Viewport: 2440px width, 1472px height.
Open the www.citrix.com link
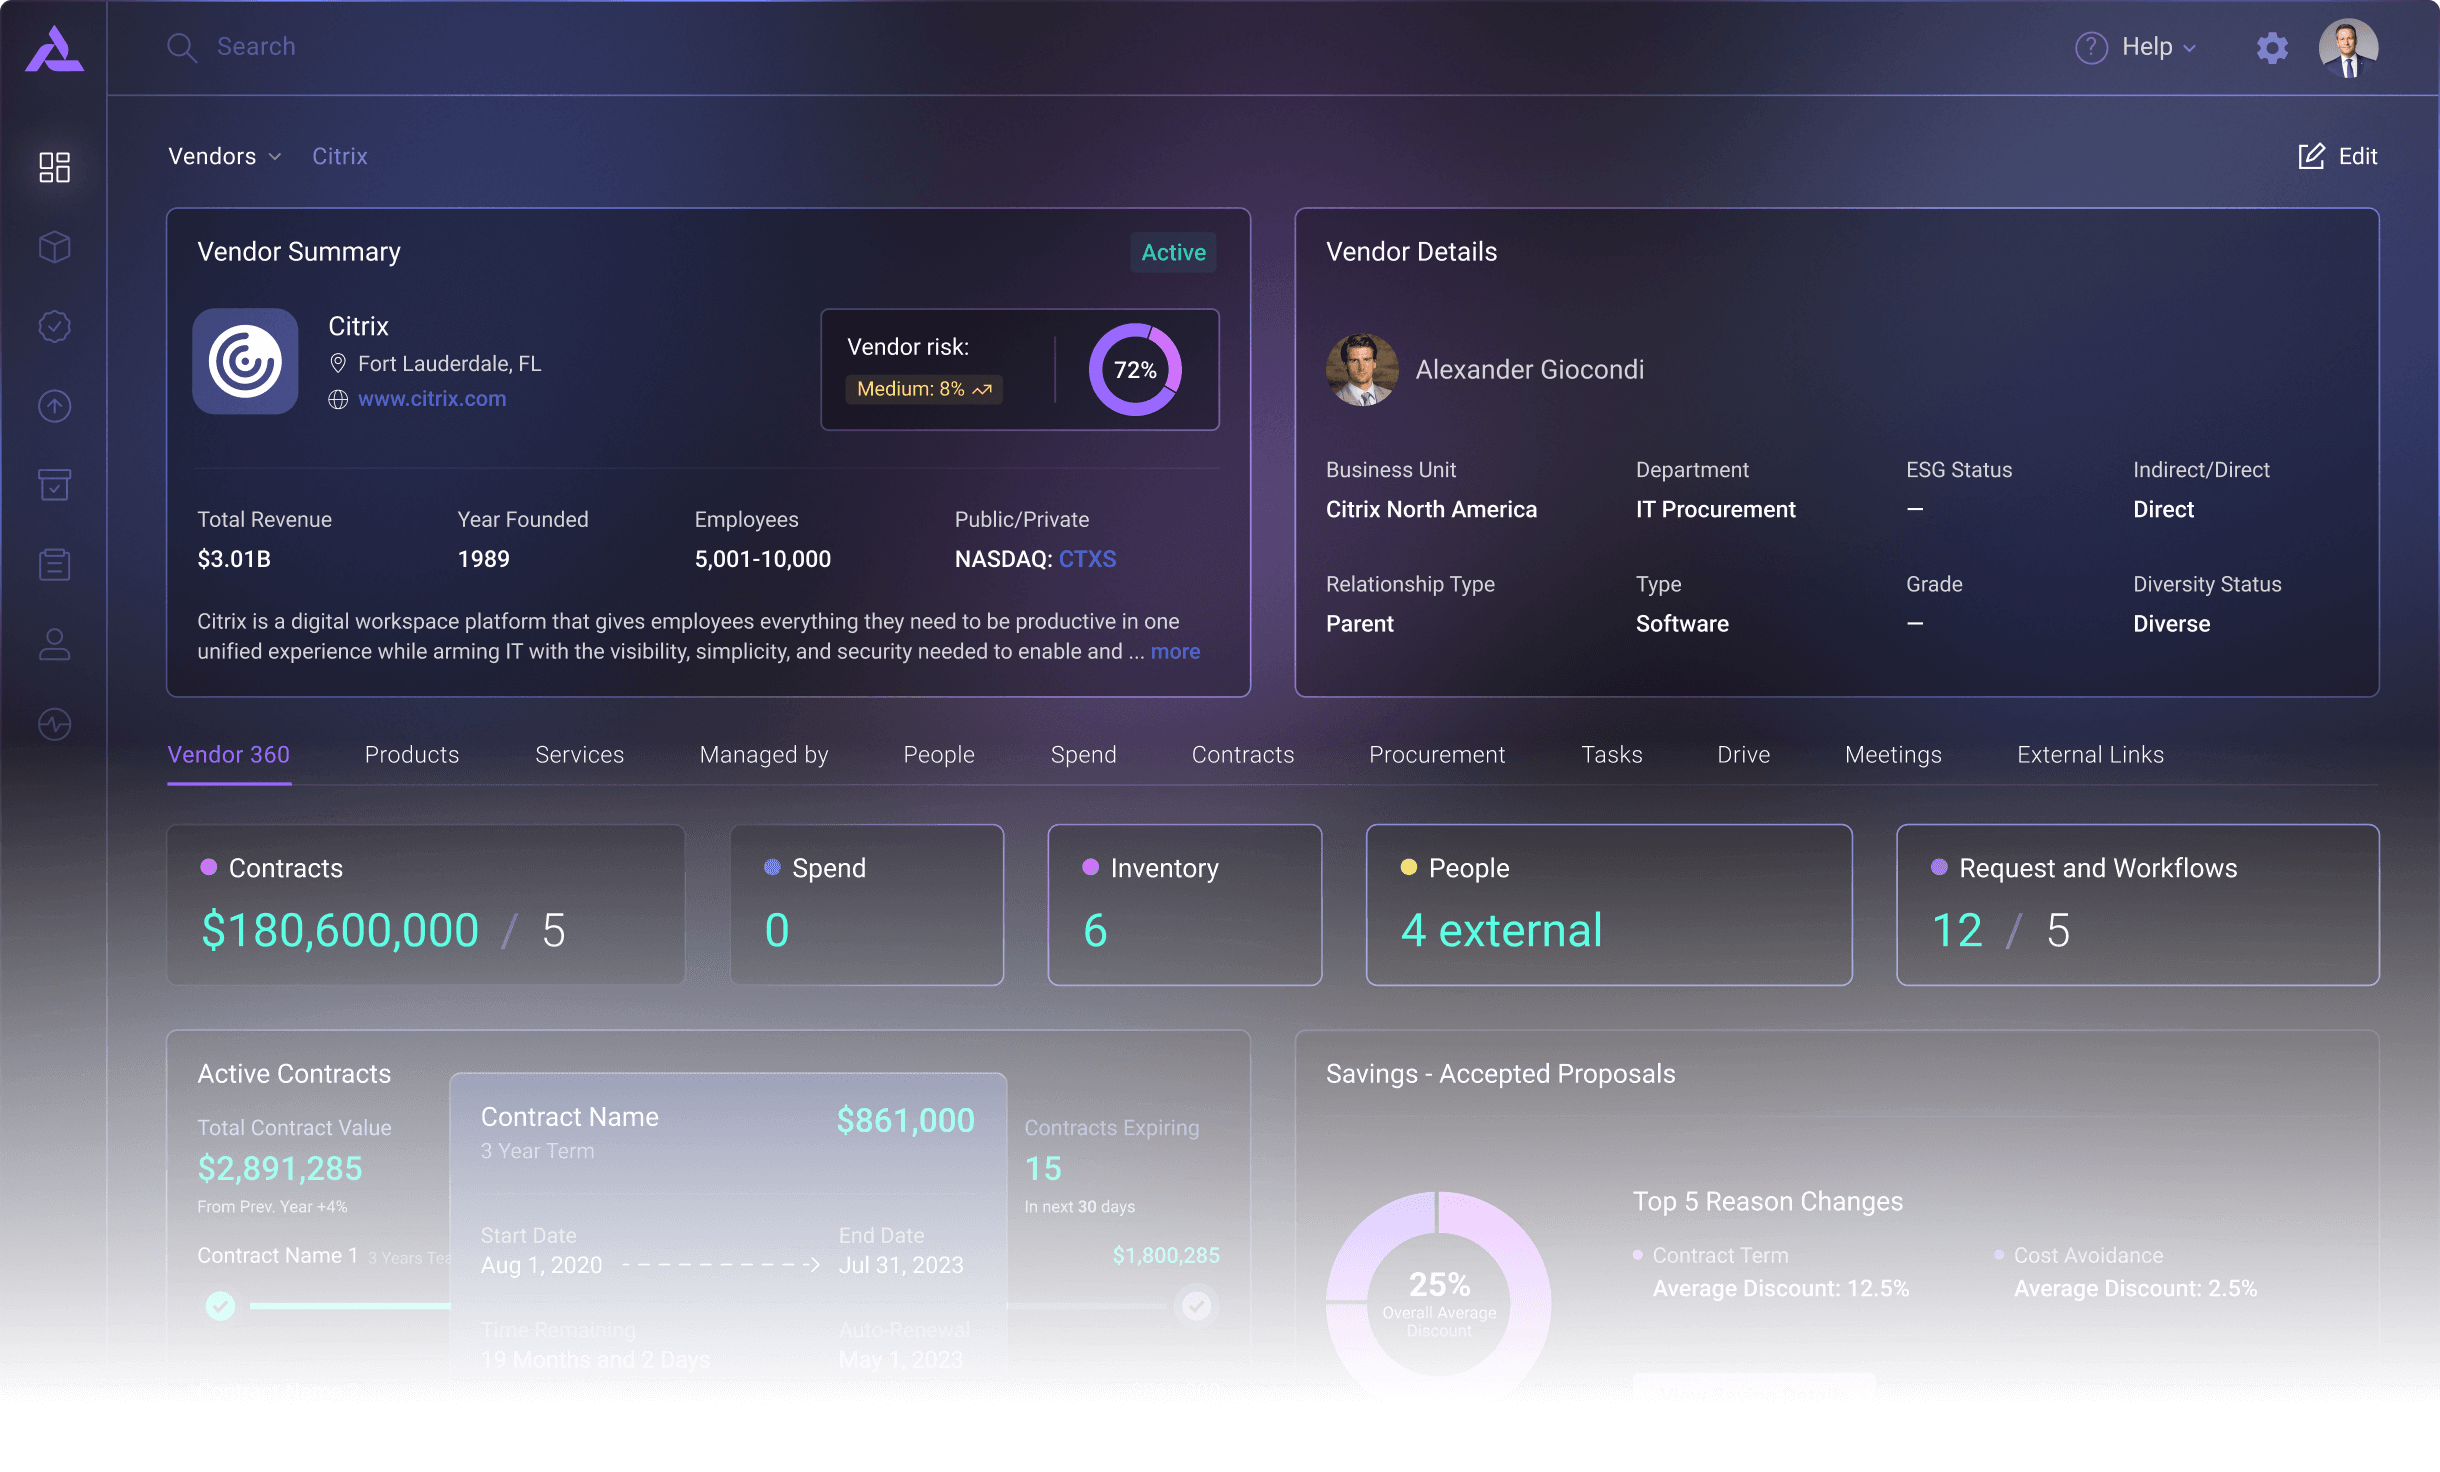point(432,398)
